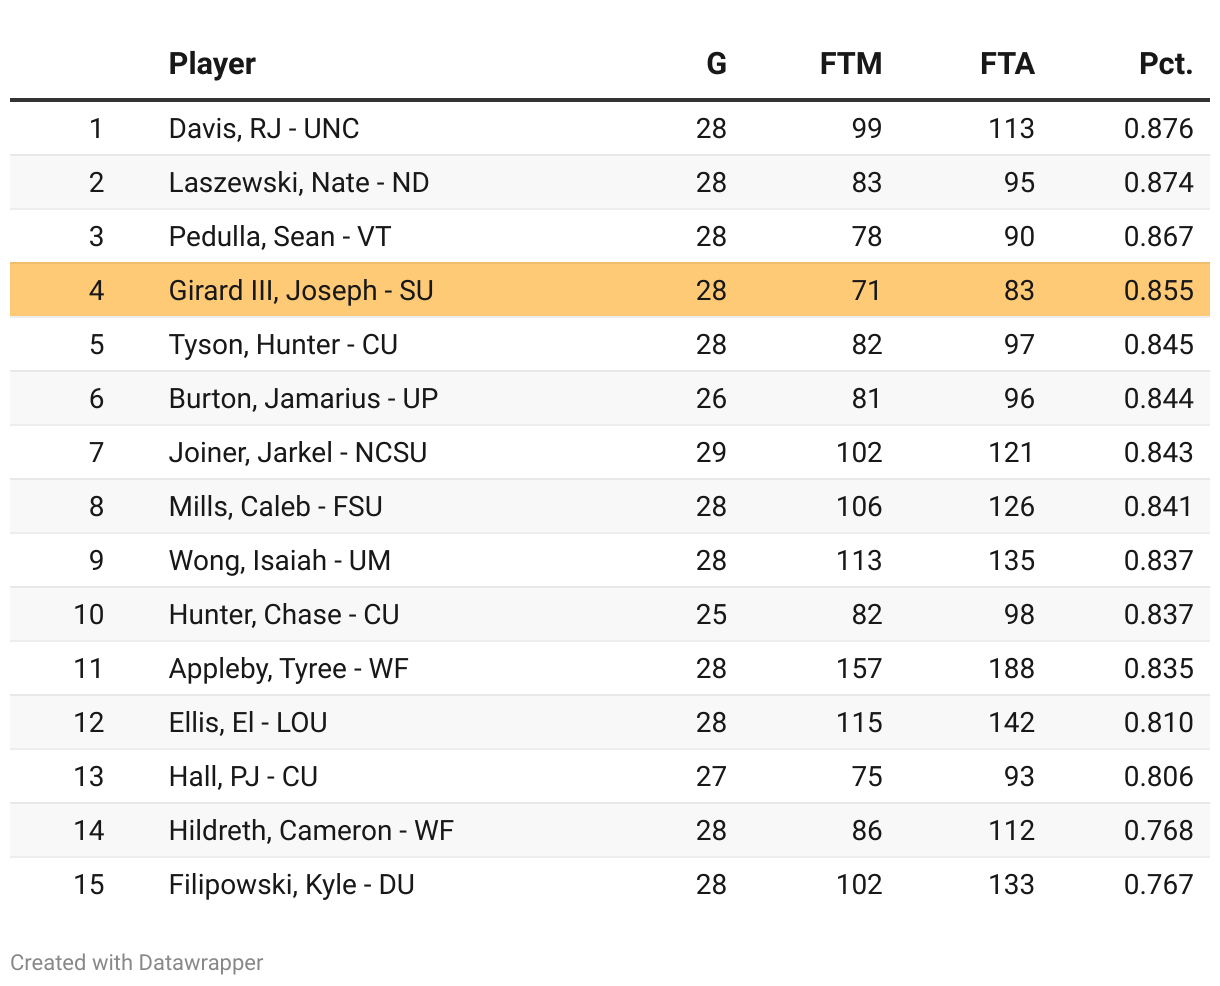Click the FTA column header
Image resolution: width=1220 pixels, height=986 pixels.
pyautogui.click(x=1006, y=64)
